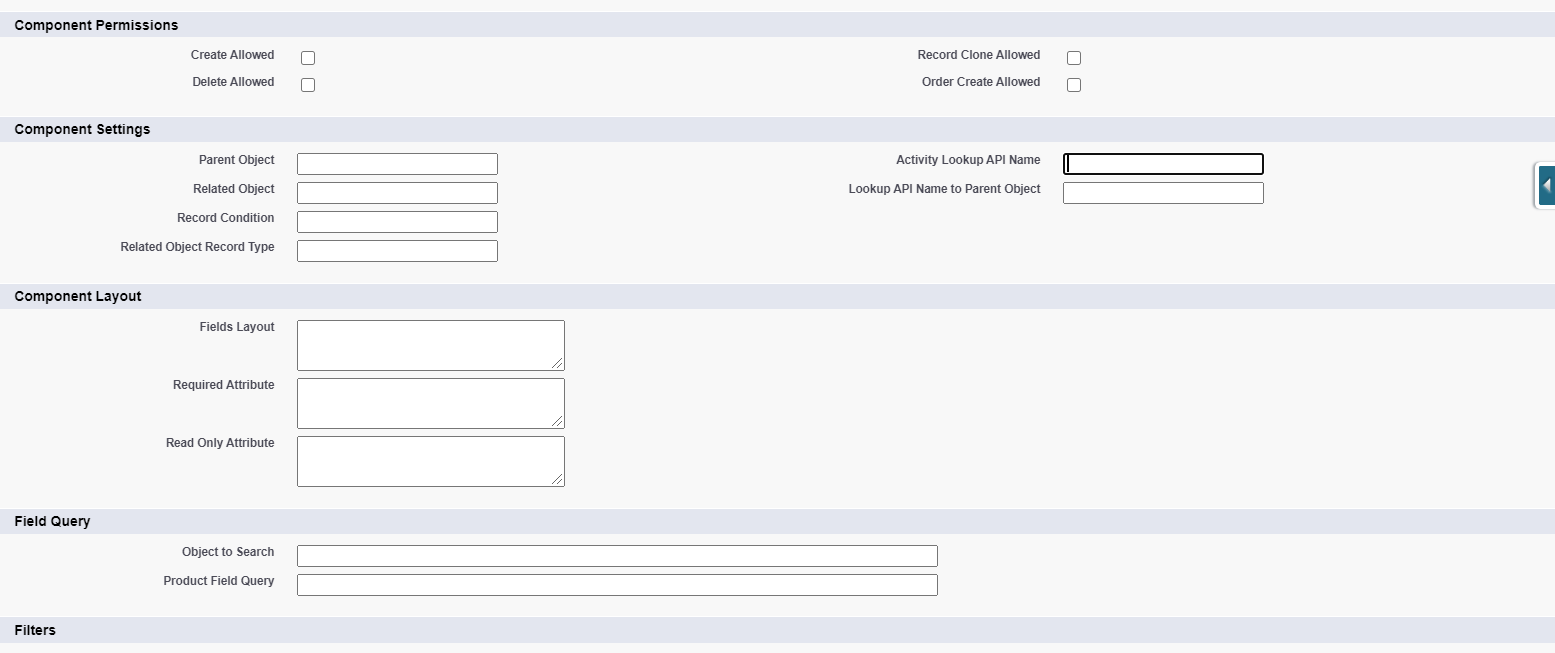Image resolution: width=1555 pixels, height=653 pixels.
Task: Select the Read Only Attribute text area
Action: tap(430, 461)
